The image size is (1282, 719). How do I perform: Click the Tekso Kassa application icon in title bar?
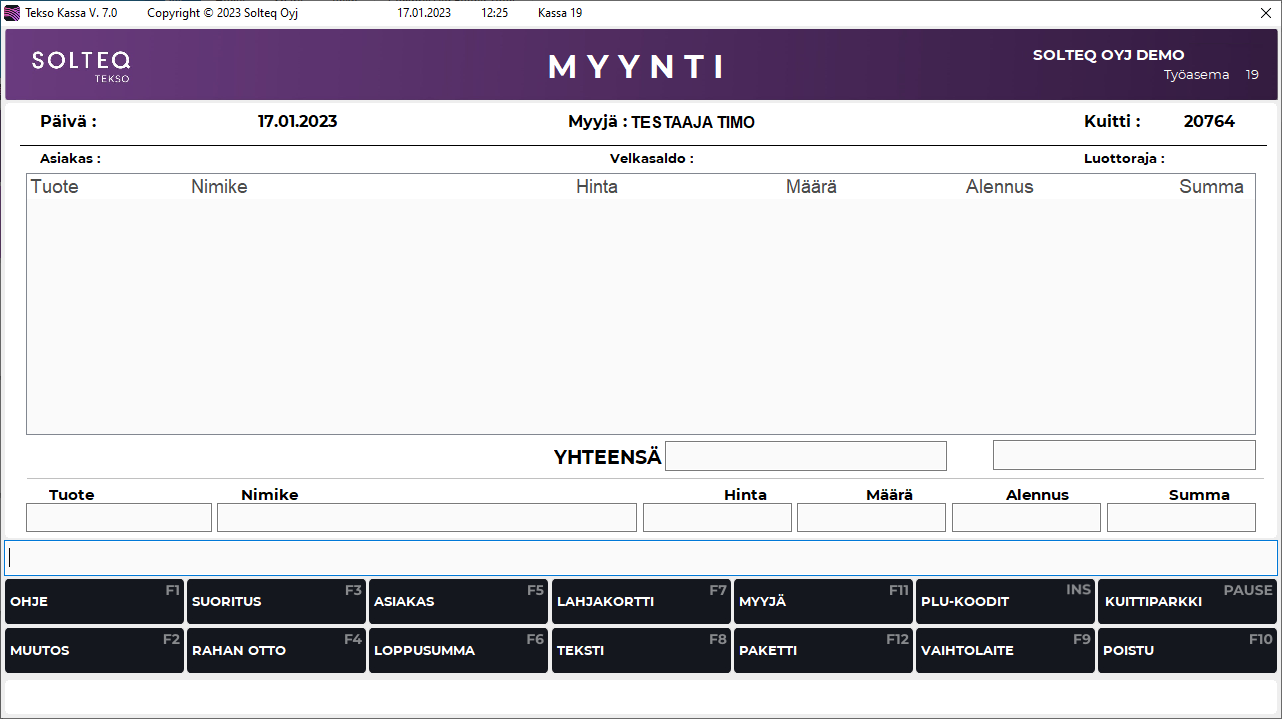[10, 13]
